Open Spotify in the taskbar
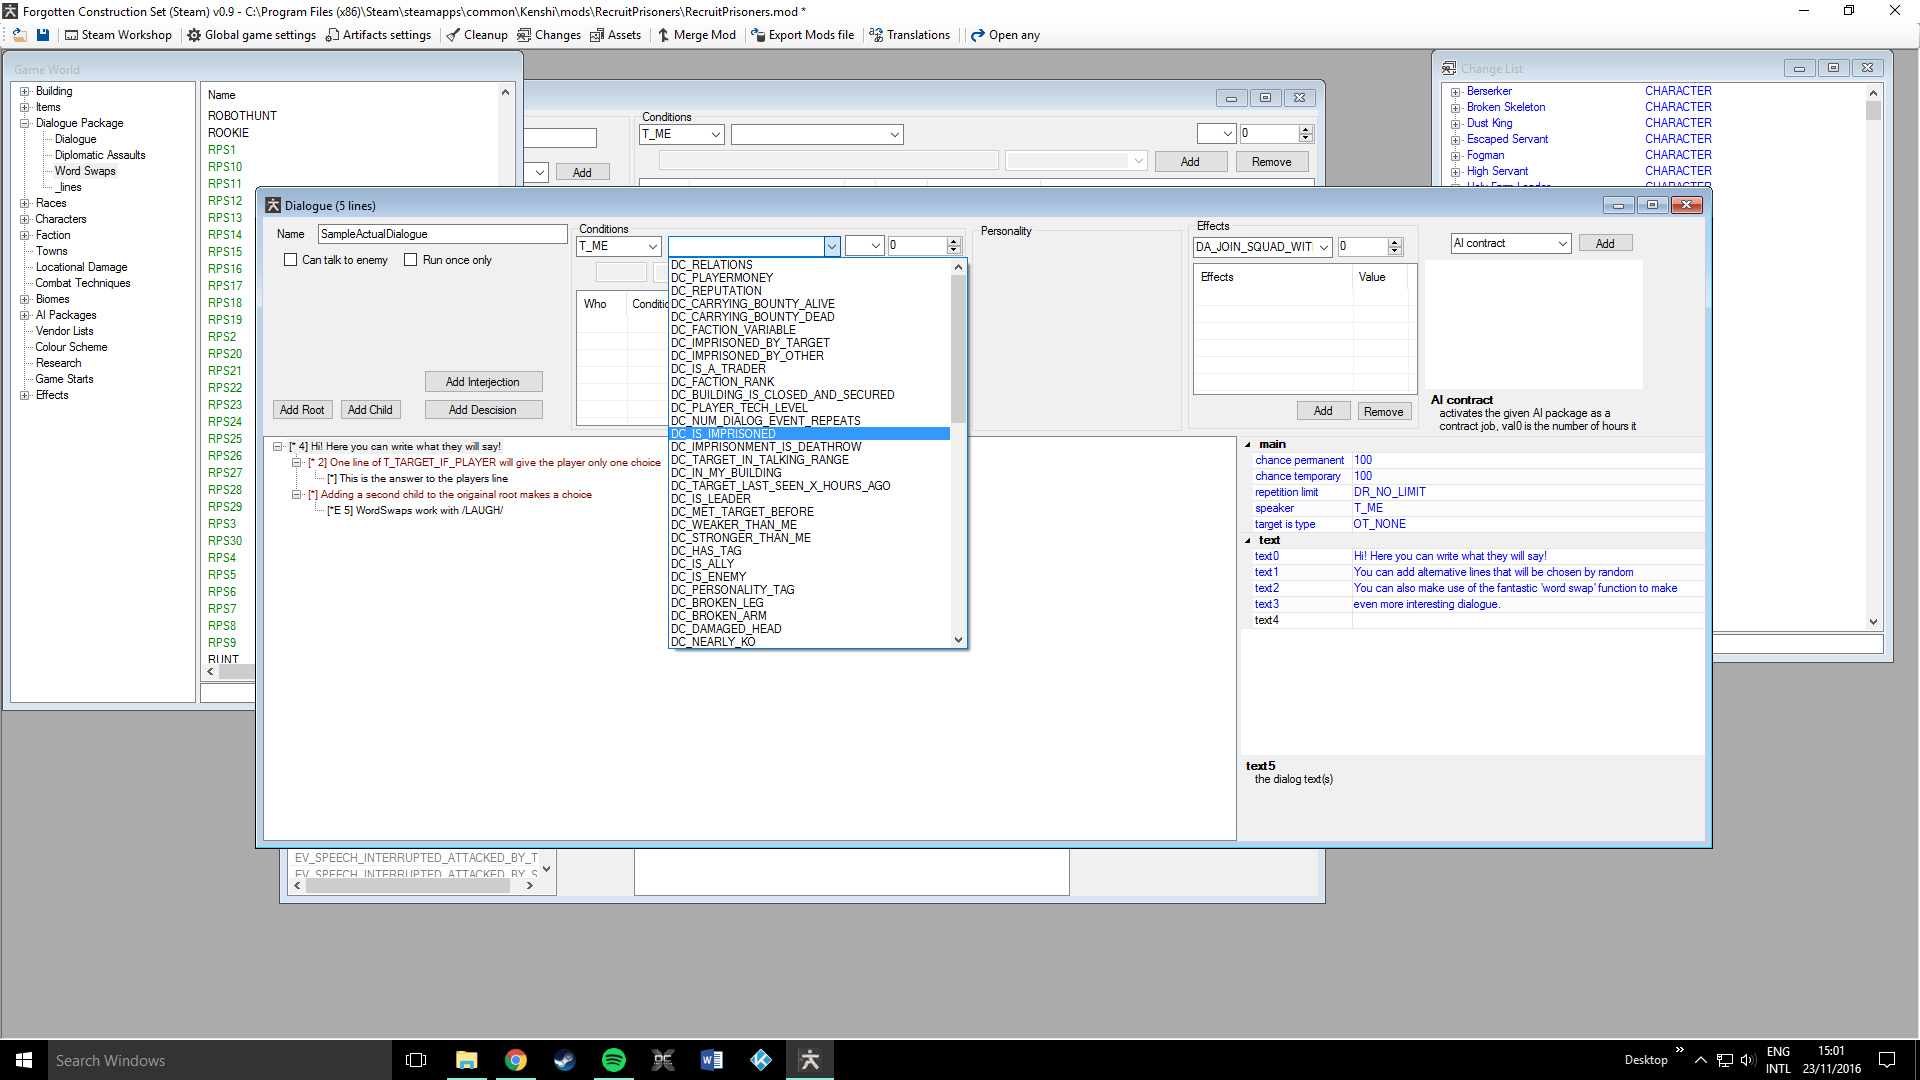Image resolution: width=1920 pixels, height=1080 pixels. click(614, 1060)
